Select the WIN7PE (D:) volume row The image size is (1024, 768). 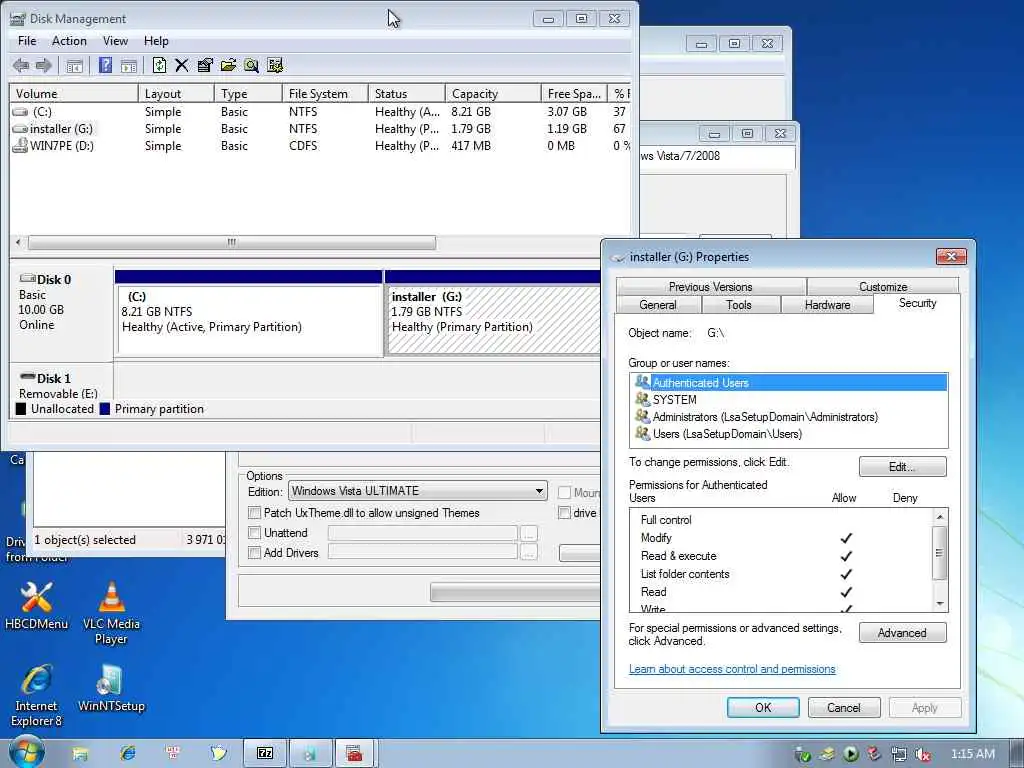(x=320, y=146)
